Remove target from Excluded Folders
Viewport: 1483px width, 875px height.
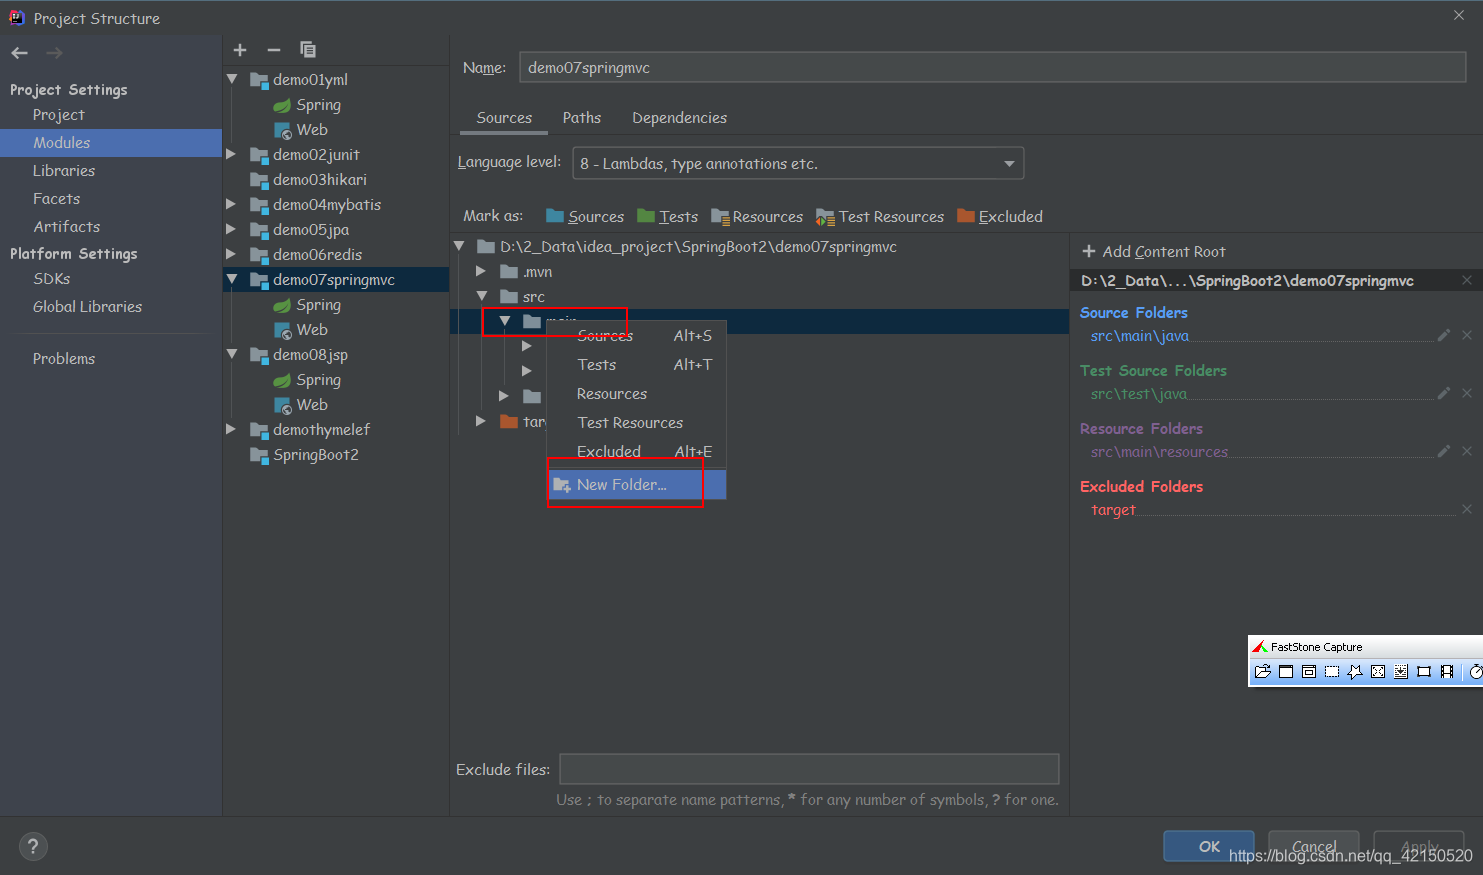pyautogui.click(x=1467, y=510)
